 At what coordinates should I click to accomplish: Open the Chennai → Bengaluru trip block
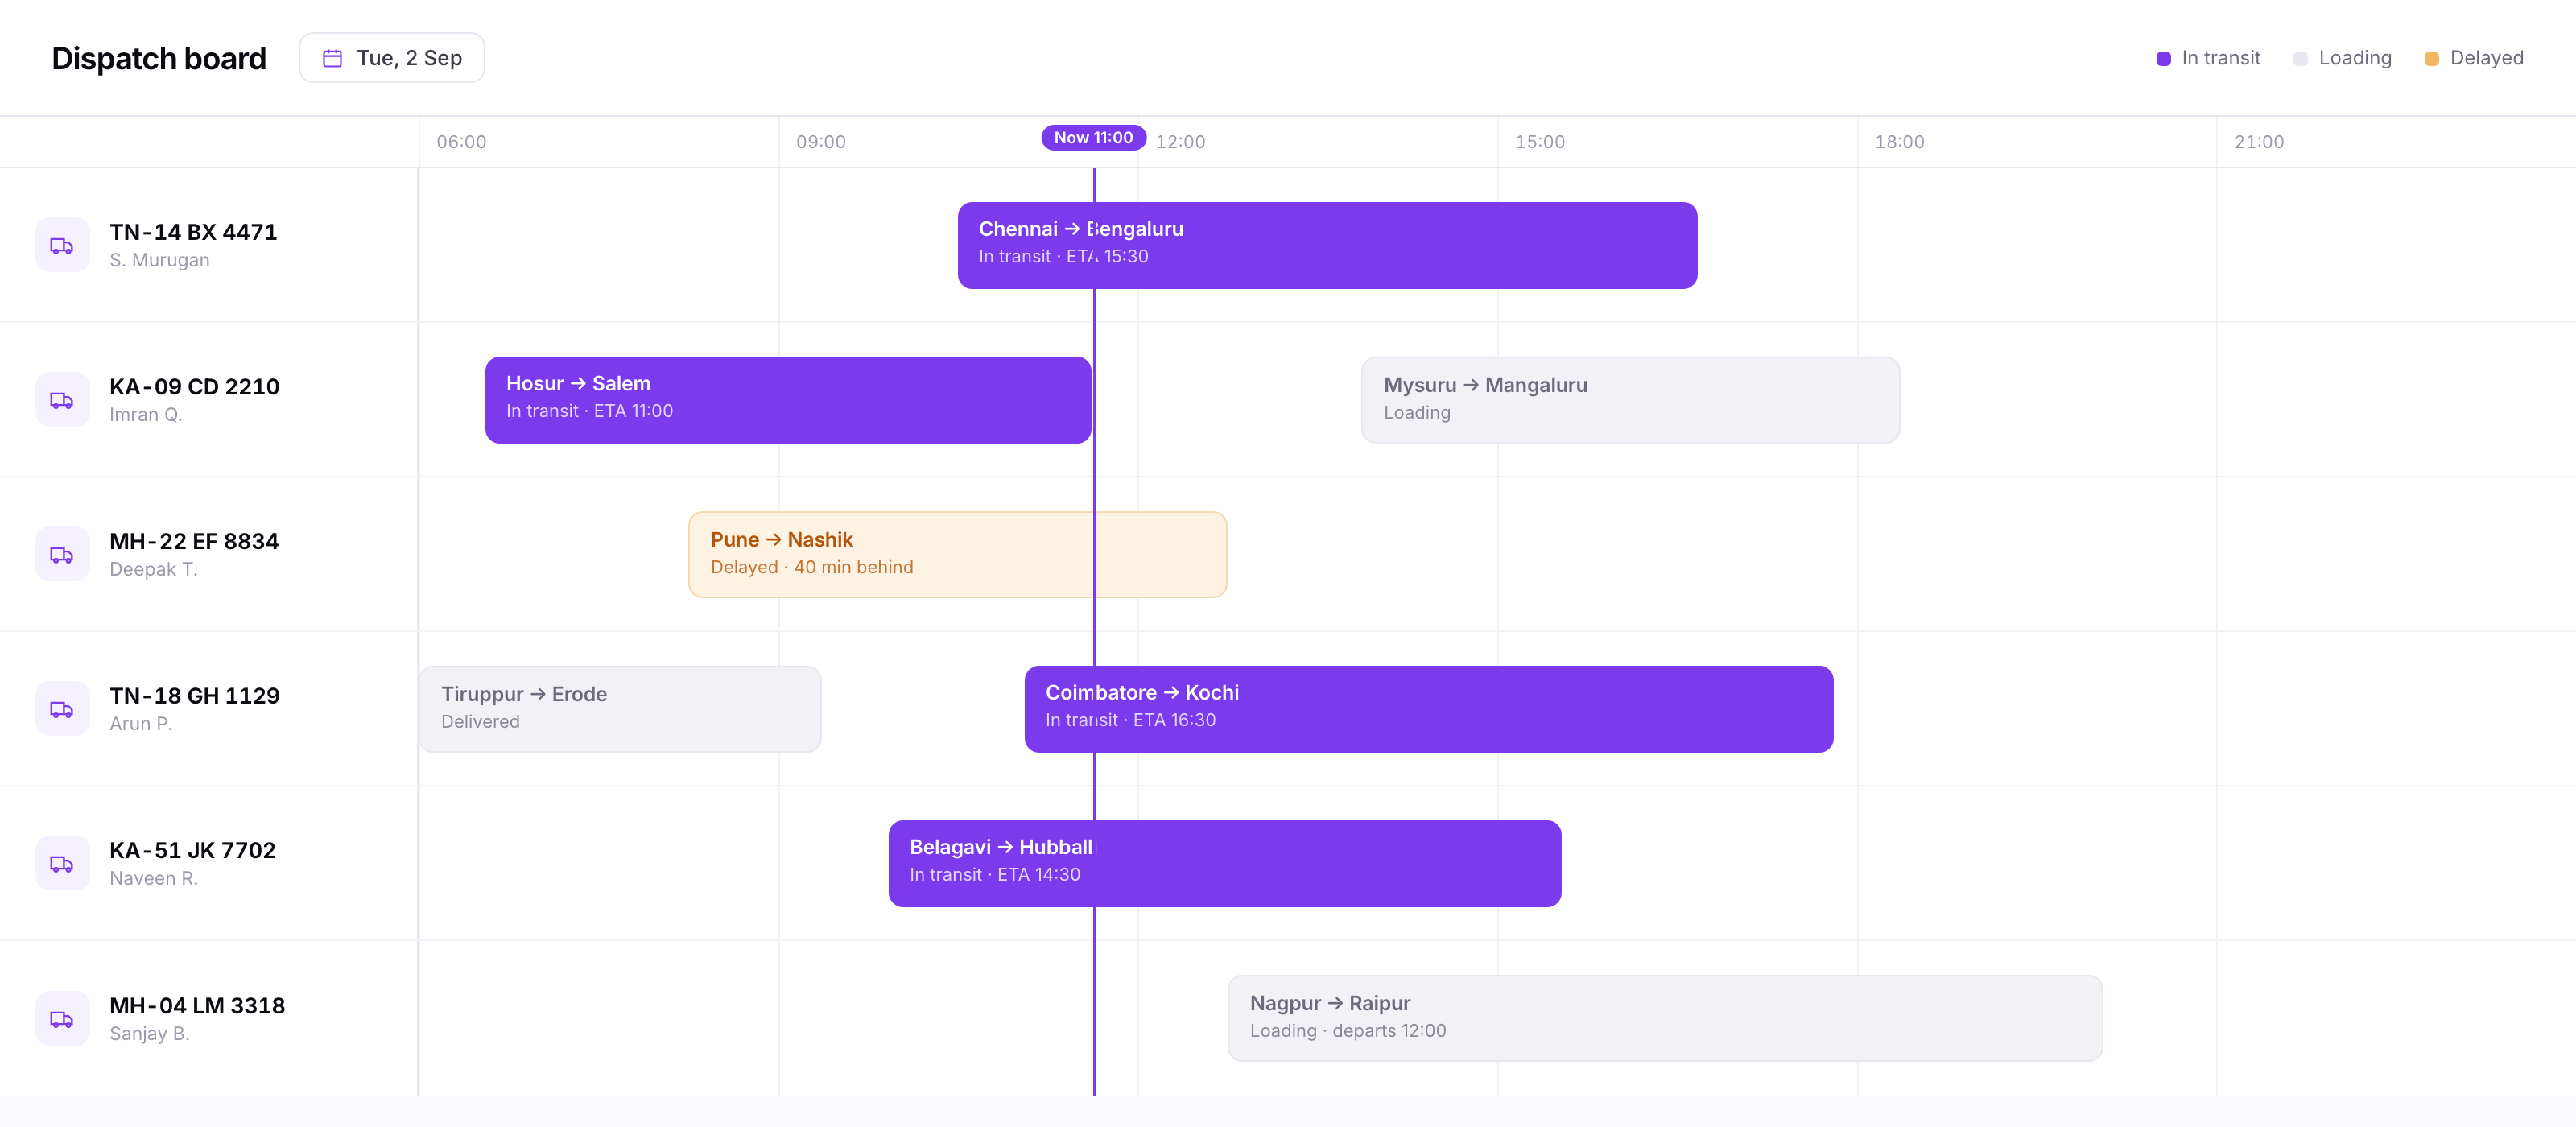pos(1327,245)
